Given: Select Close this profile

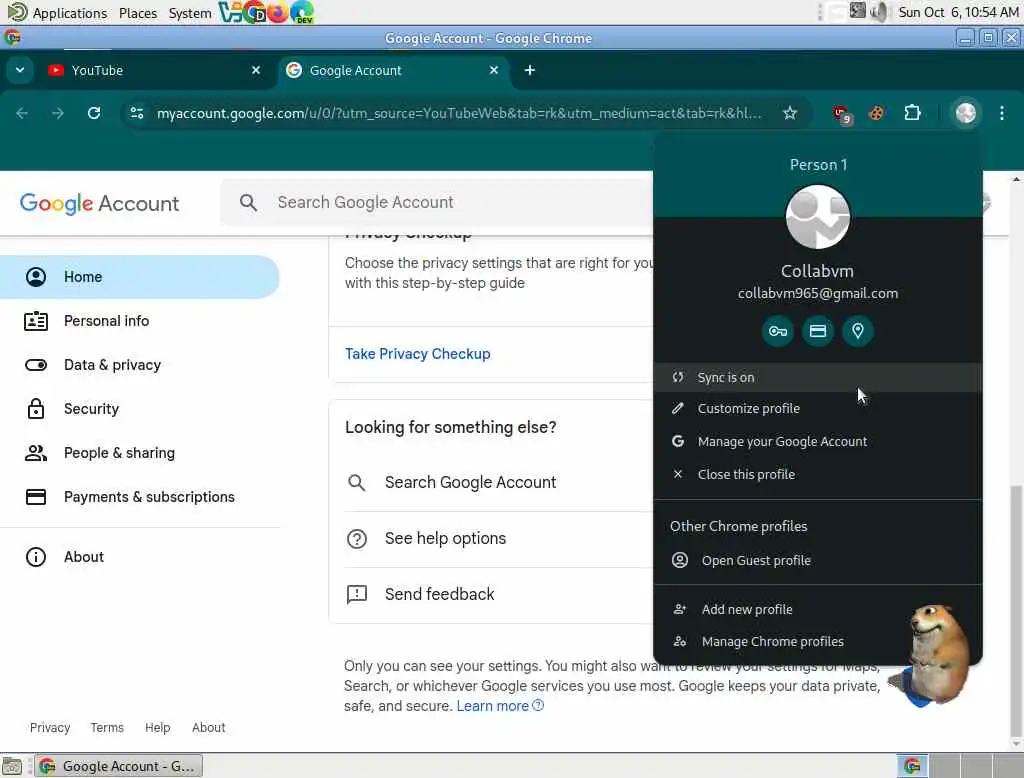Looking at the screenshot, I should [818, 474].
